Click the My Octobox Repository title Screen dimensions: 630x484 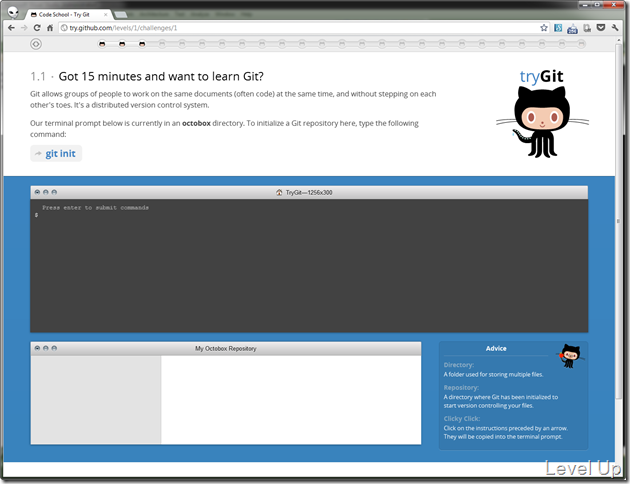225,349
